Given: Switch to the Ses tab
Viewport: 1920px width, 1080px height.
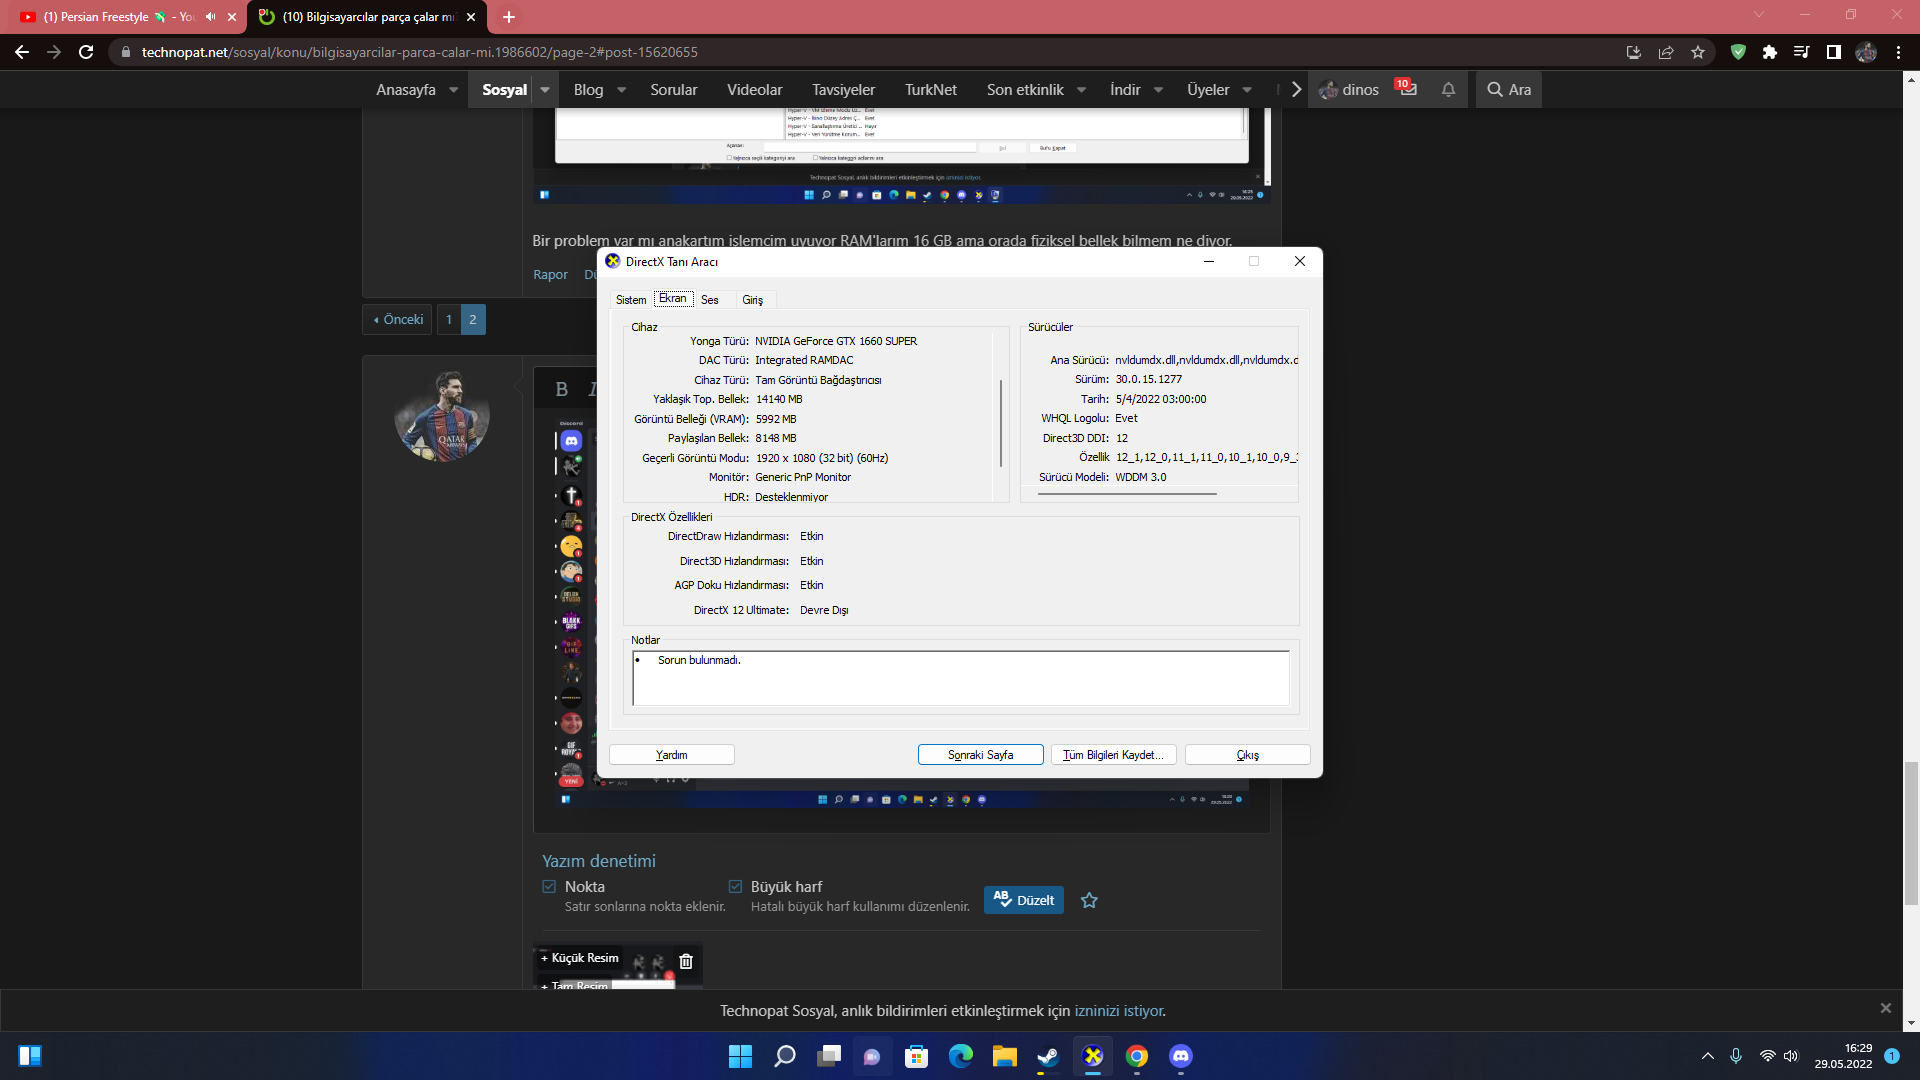Looking at the screenshot, I should (709, 300).
